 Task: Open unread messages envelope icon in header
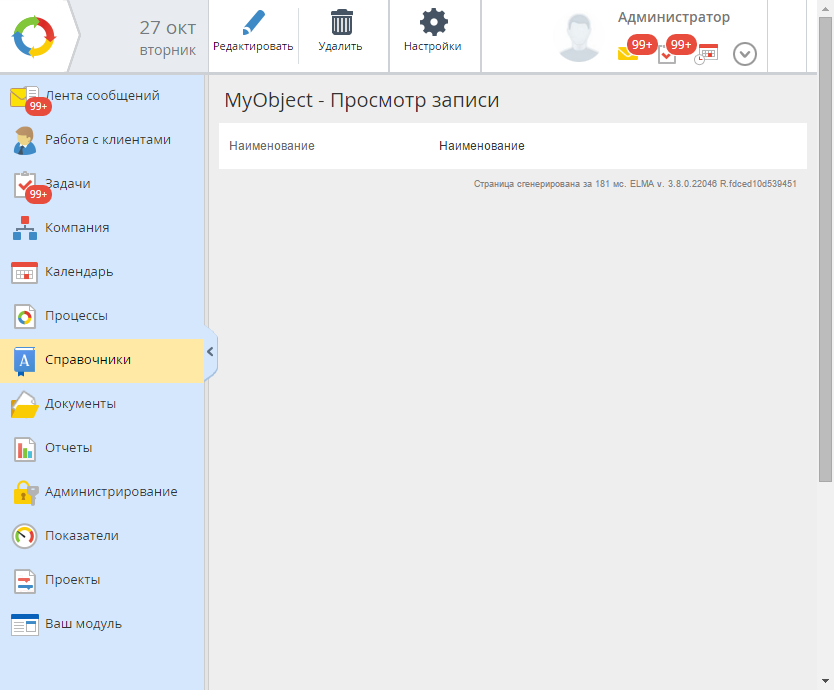click(628, 54)
